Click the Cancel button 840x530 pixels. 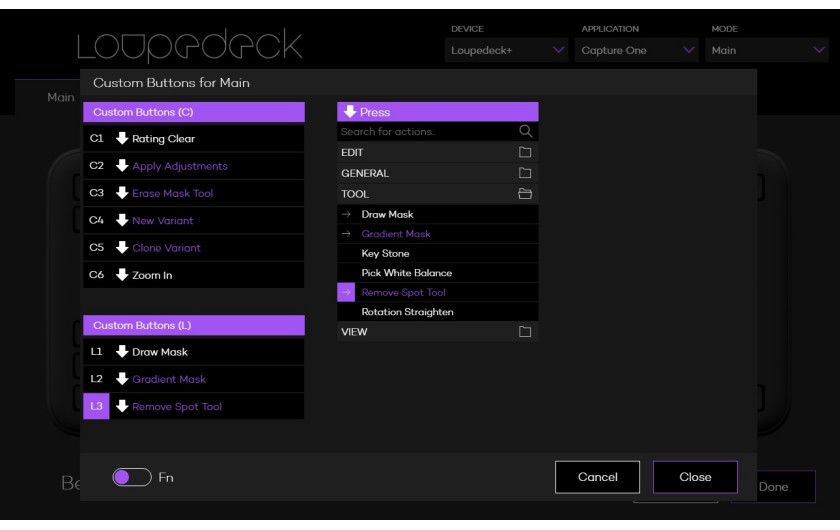click(597, 477)
